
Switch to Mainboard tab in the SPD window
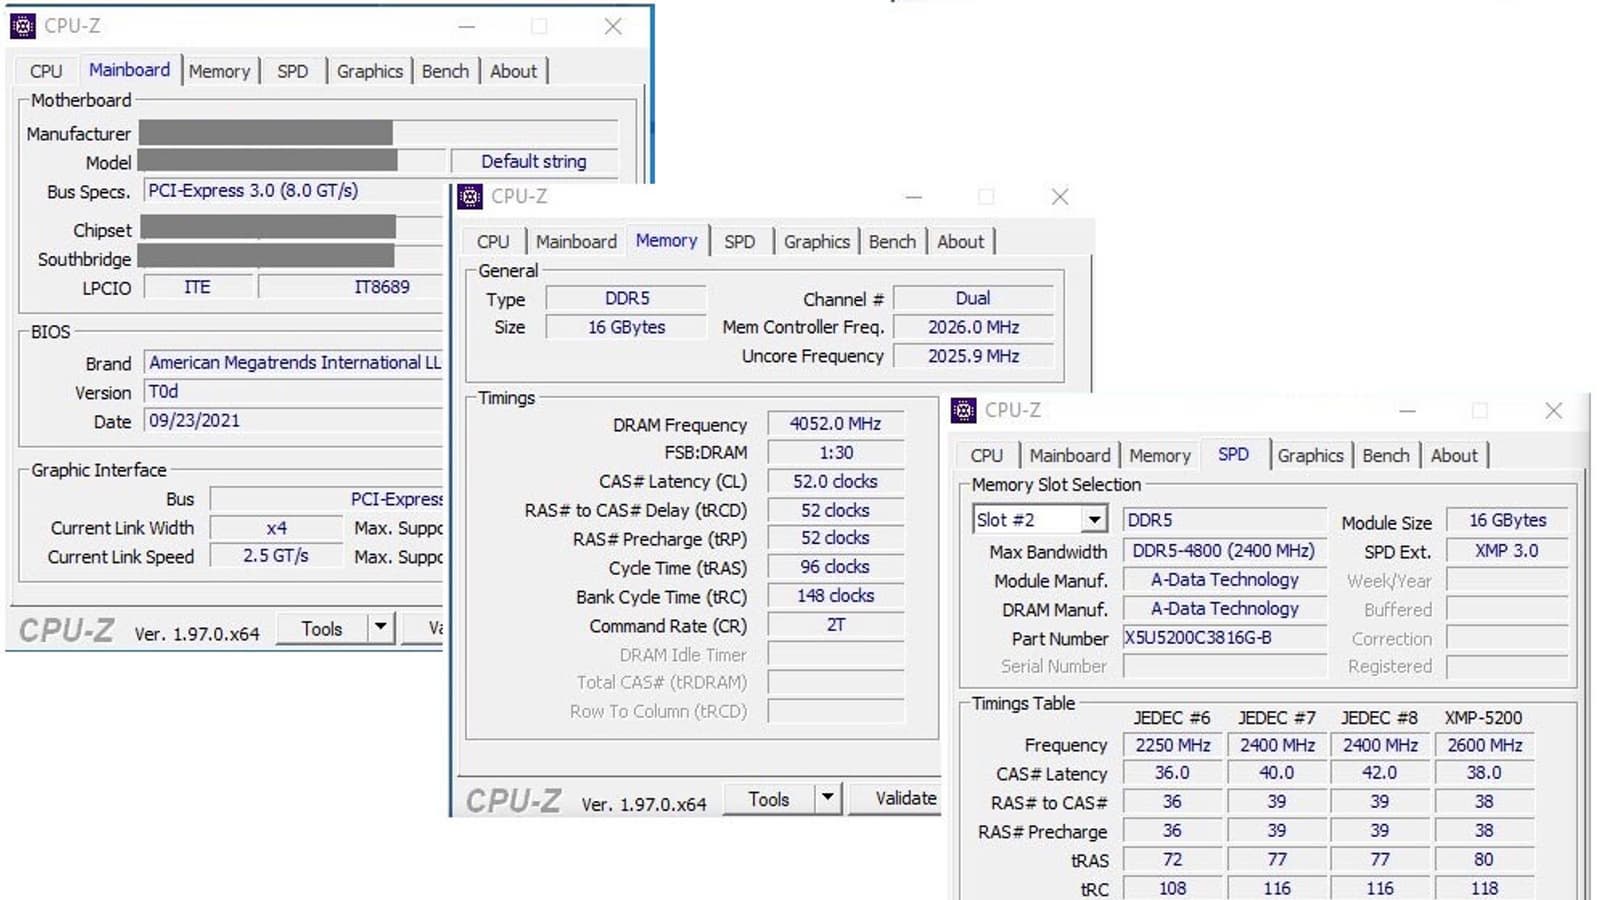1070,455
